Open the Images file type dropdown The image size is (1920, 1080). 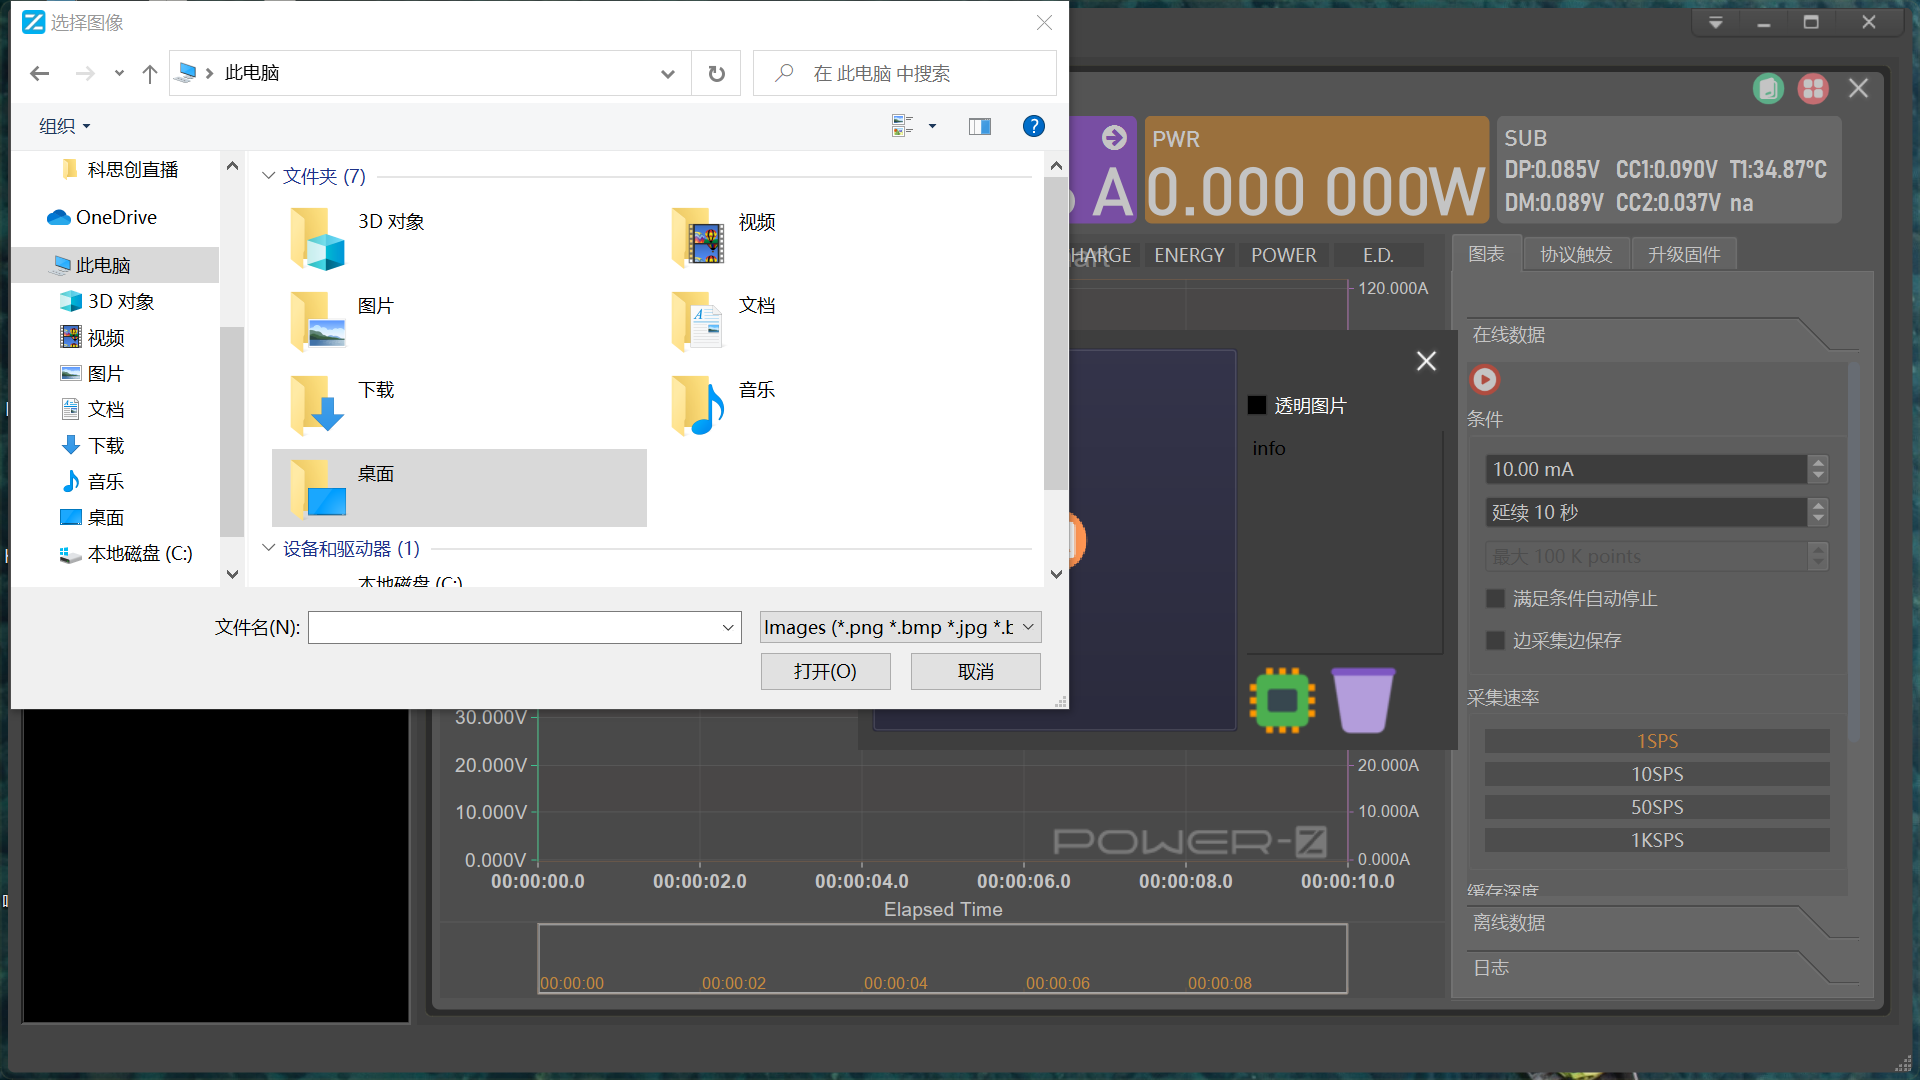(x=900, y=627)
